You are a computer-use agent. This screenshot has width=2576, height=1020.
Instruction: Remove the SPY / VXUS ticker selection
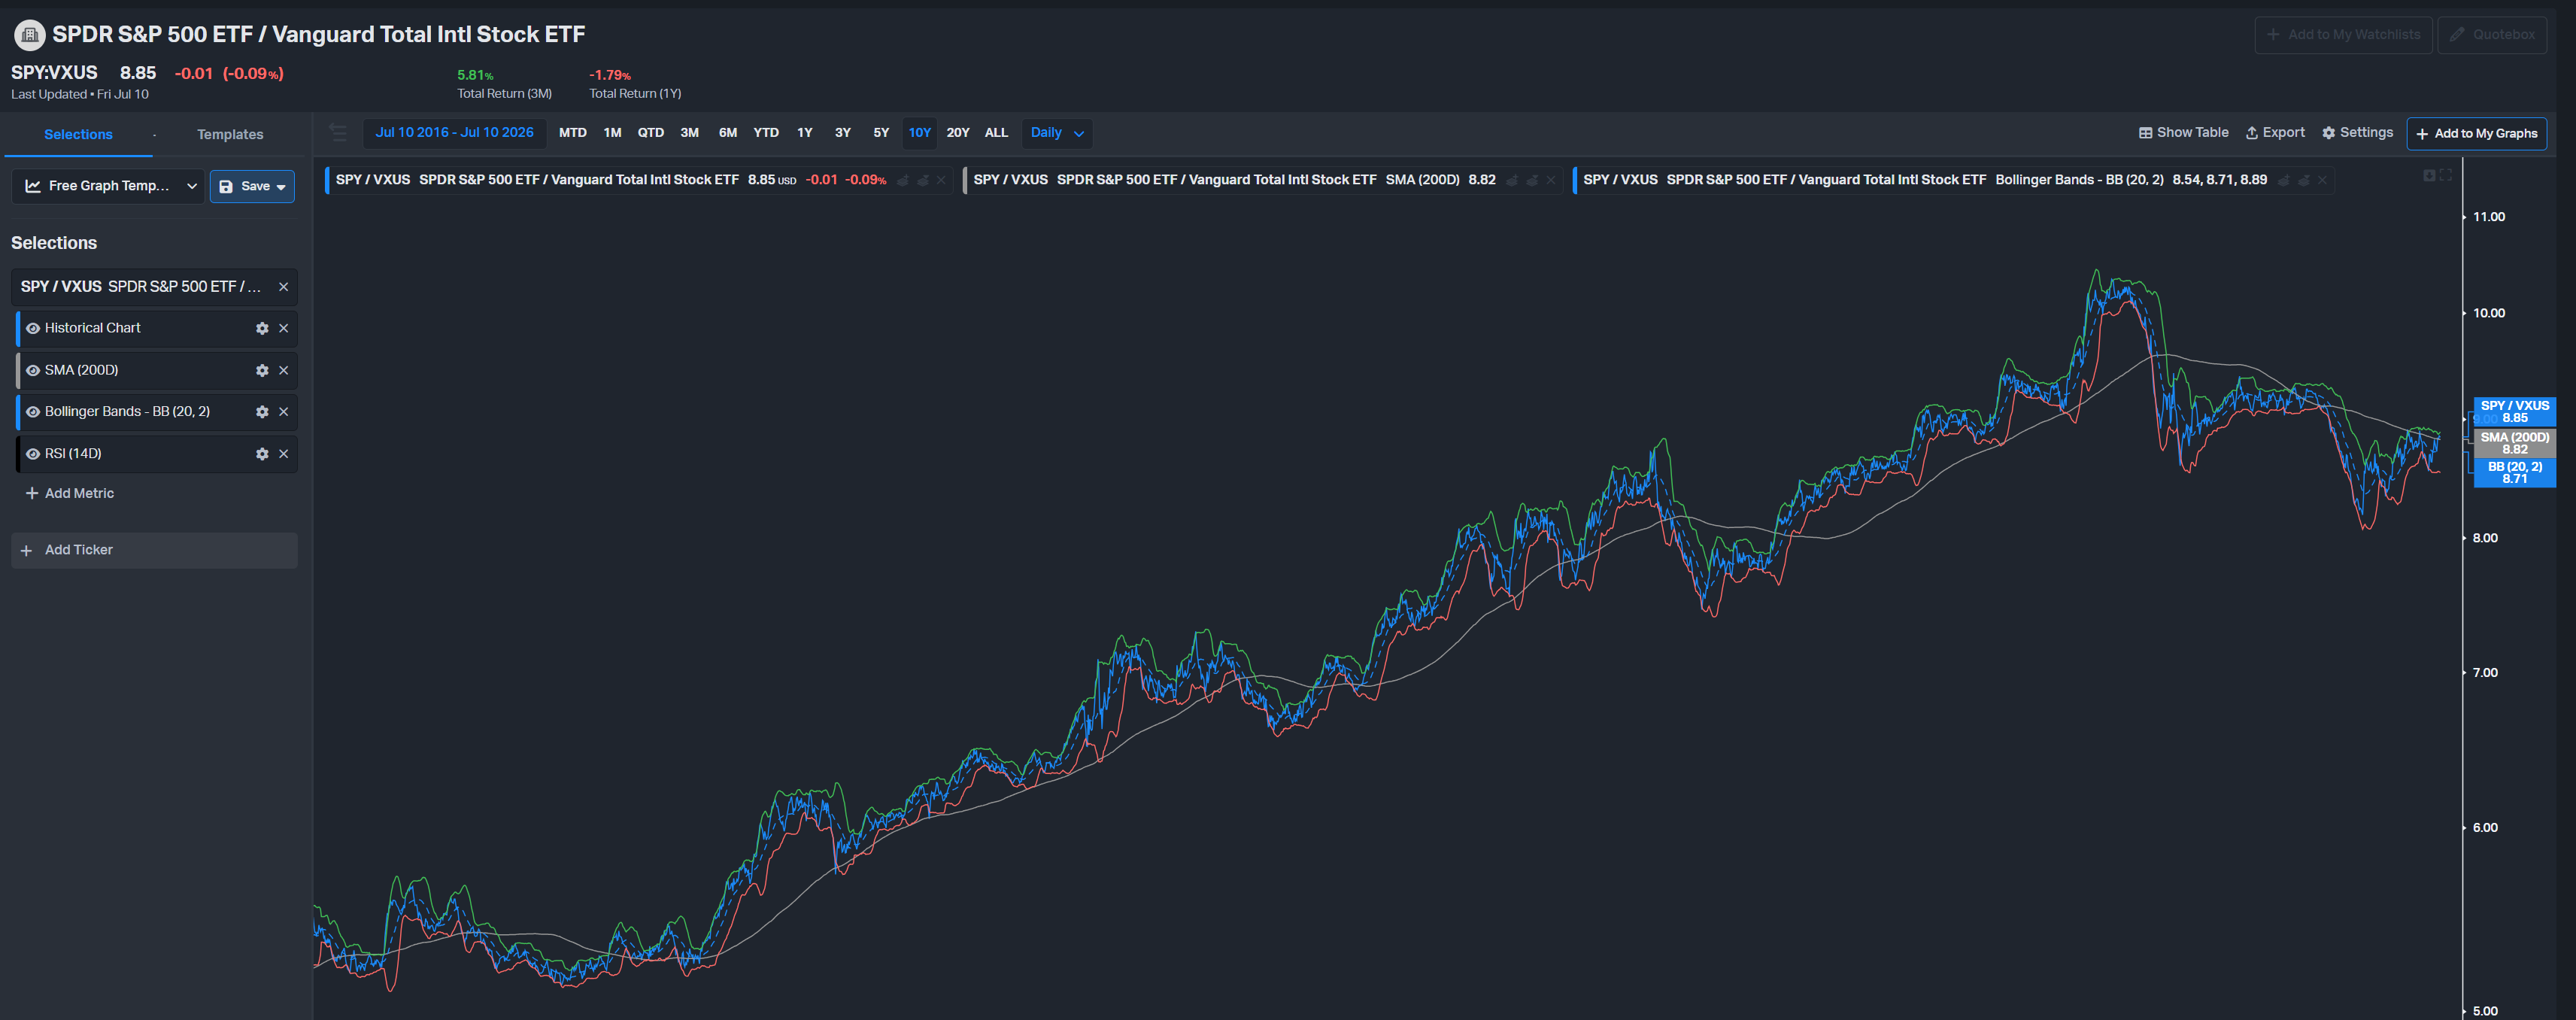tap(284, 287)
